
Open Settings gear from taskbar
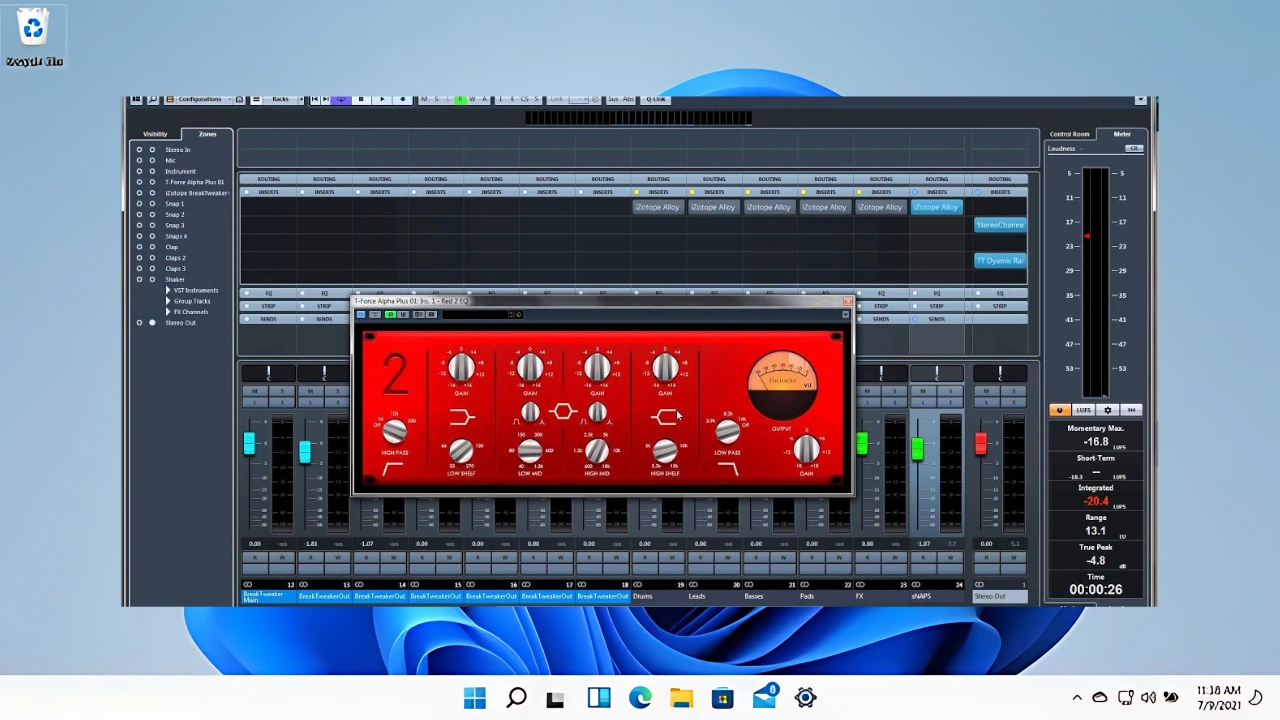(x=806, y=697)
